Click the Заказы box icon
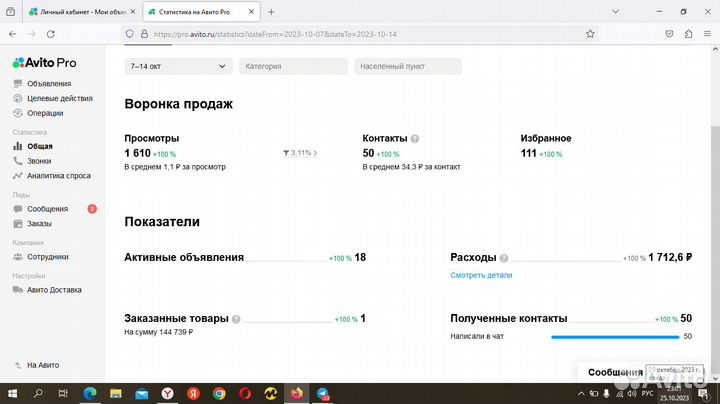Viewport: 720px width, 404px height. tap(18, 224)
